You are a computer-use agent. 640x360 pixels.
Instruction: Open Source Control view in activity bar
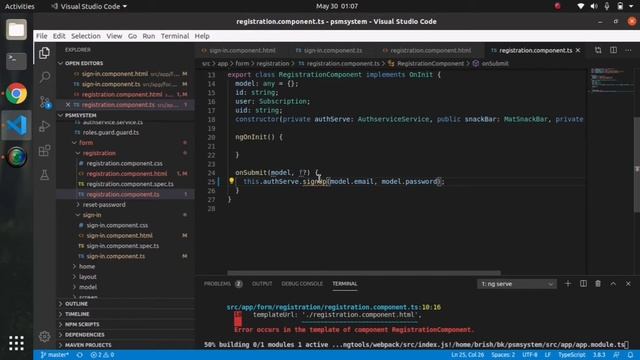pyautogui.click(x=44, y=102)
